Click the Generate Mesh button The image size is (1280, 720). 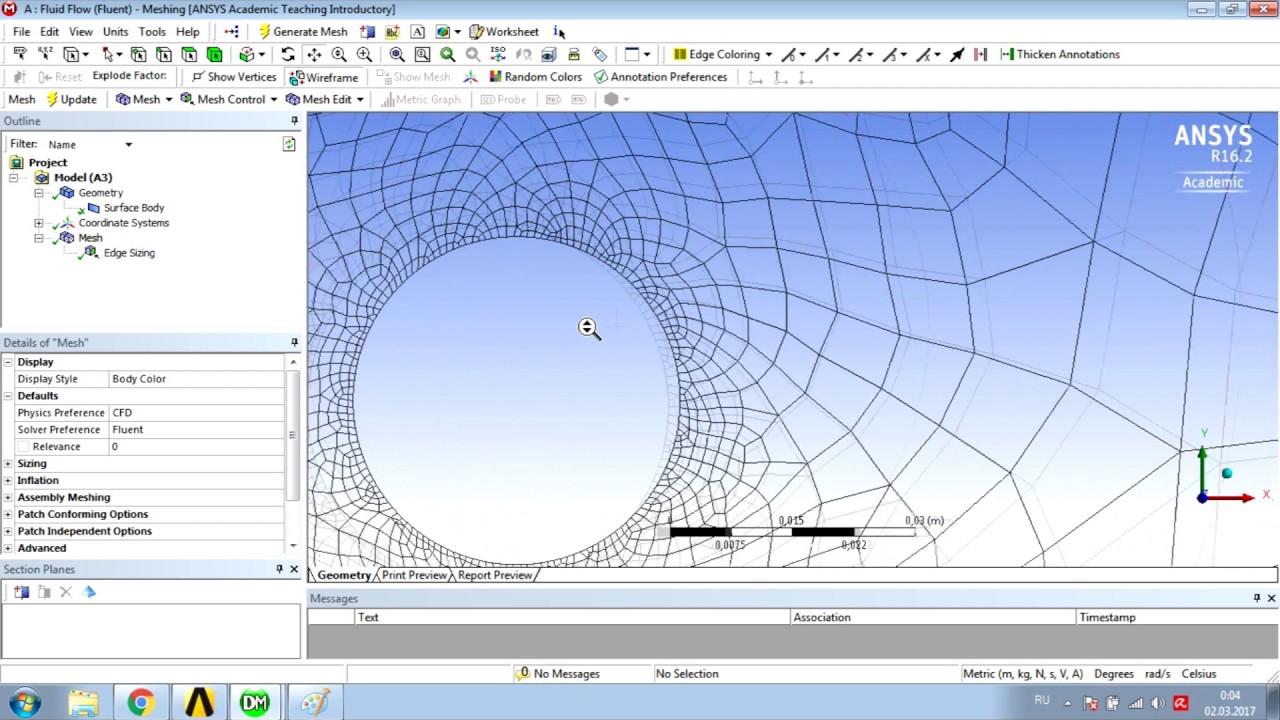(303, 31)
